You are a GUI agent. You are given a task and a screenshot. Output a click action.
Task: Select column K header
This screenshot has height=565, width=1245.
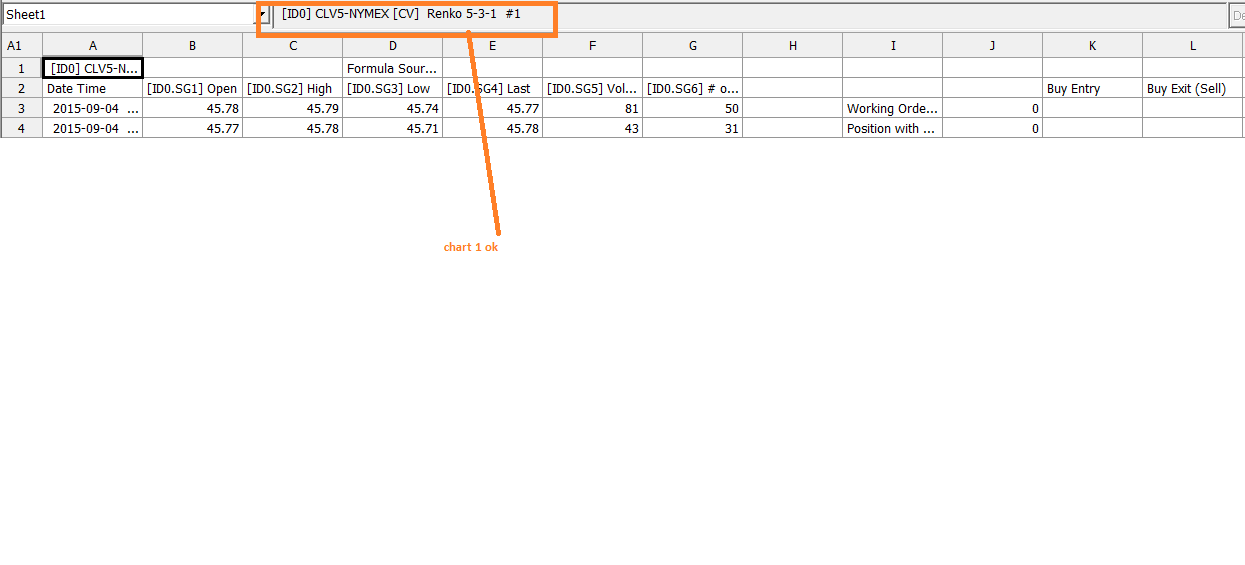click(1093, 46)
